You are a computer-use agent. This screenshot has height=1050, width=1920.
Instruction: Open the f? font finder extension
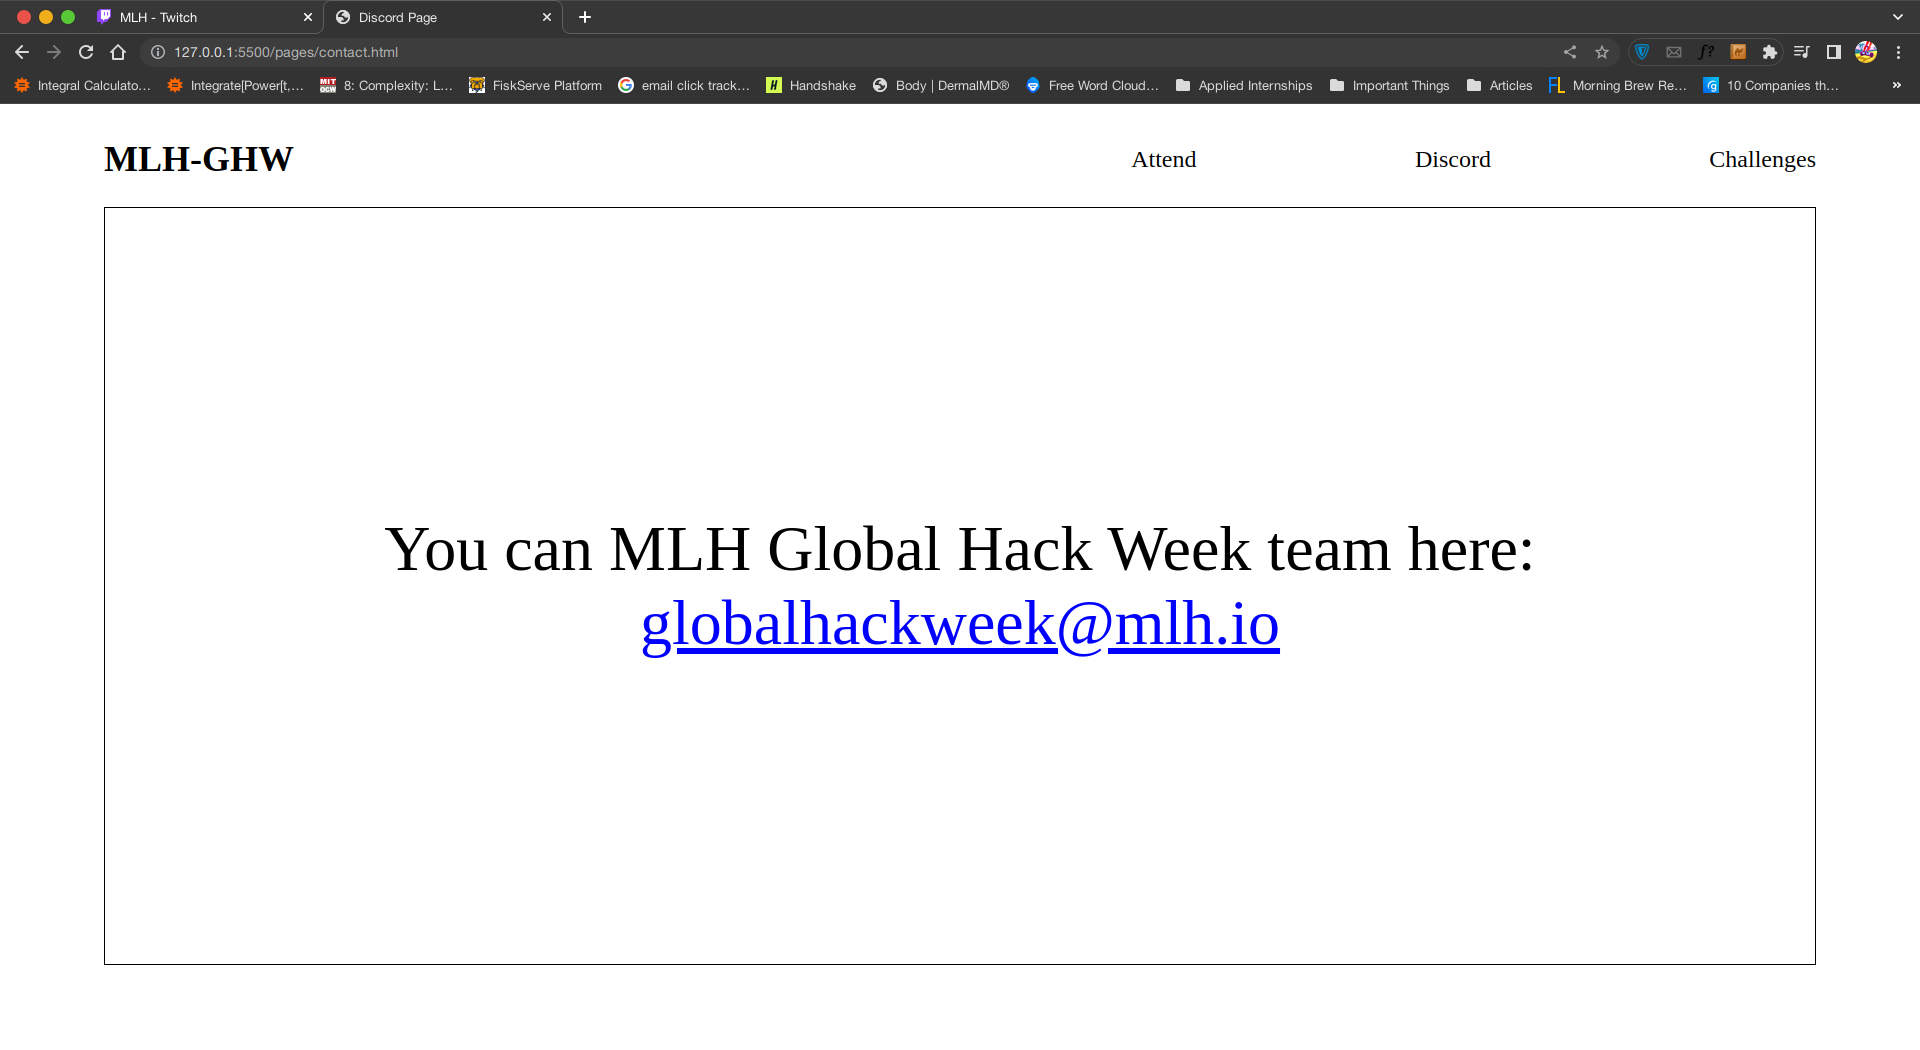click(x=1706, y=52)
